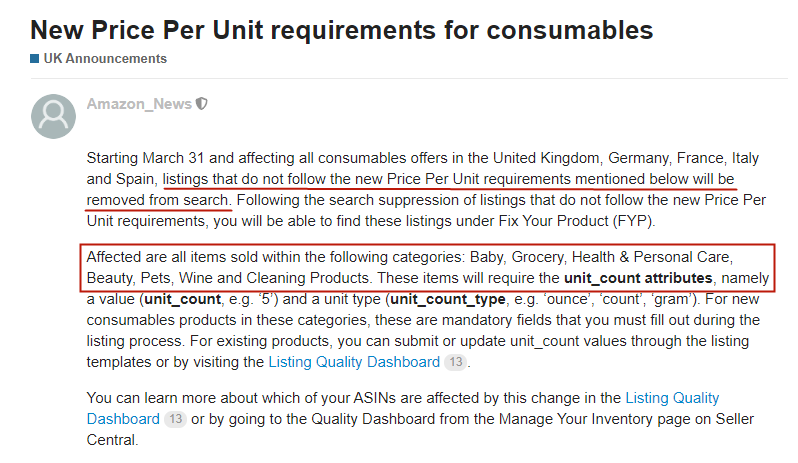Click the bold "unit_count_type" term

pos(445,298)
